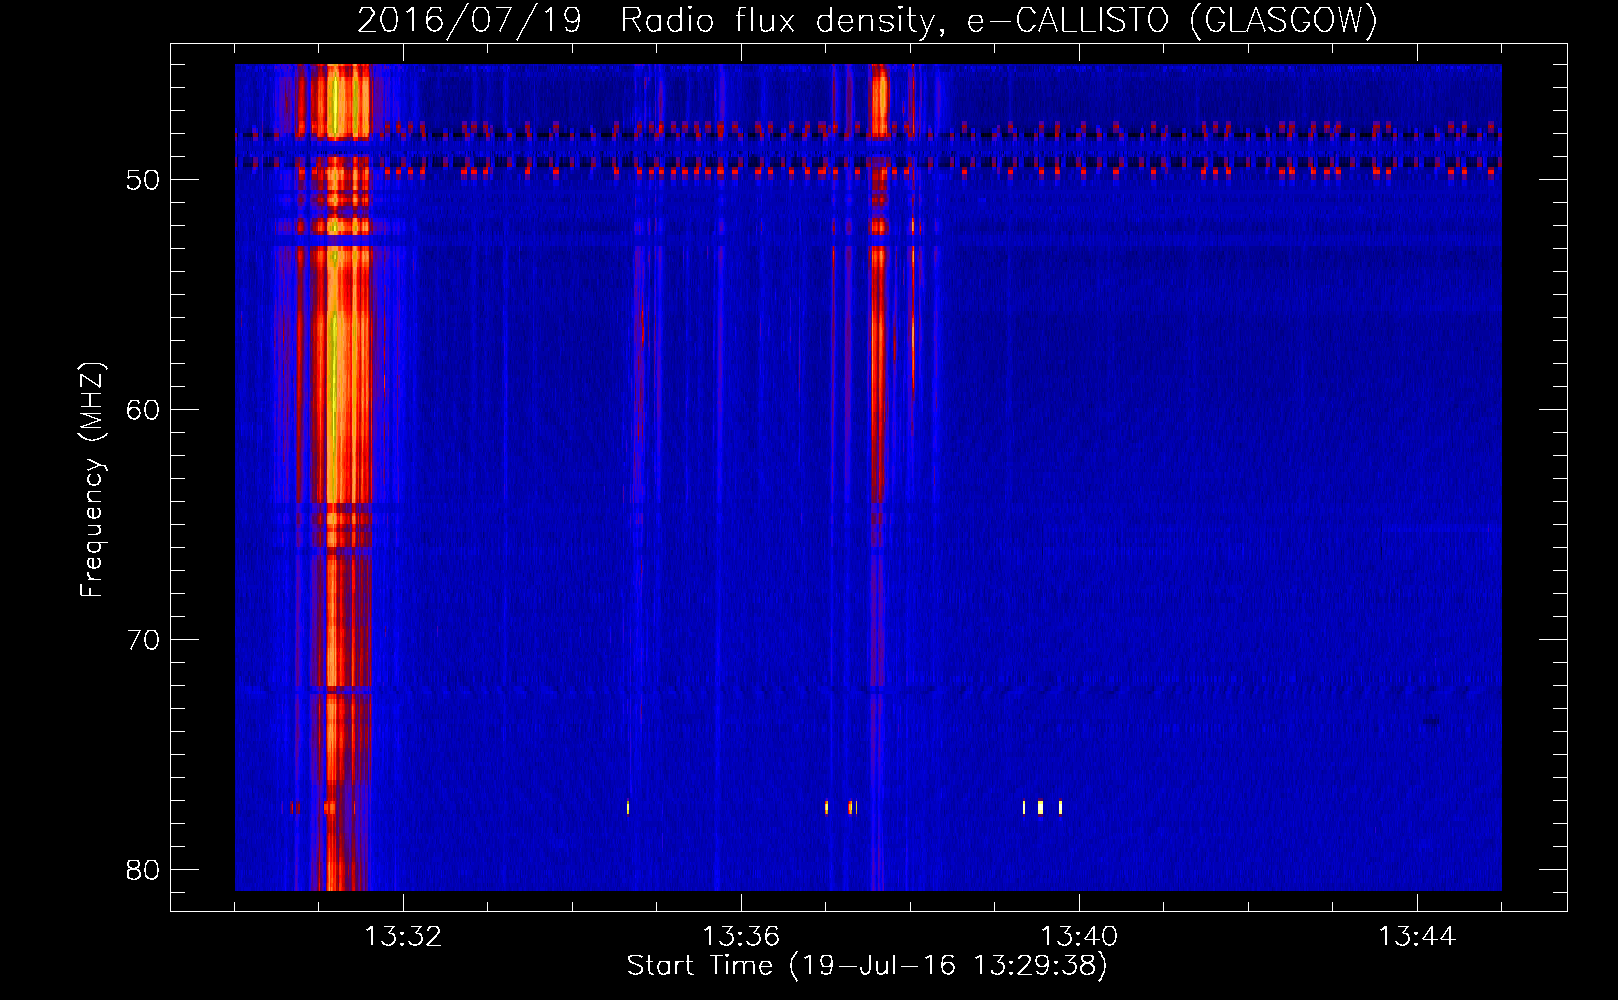The image size is (1618, 1000).
Task: Select the 50 MHz frequency tick label
Action: tap(143, 181)
